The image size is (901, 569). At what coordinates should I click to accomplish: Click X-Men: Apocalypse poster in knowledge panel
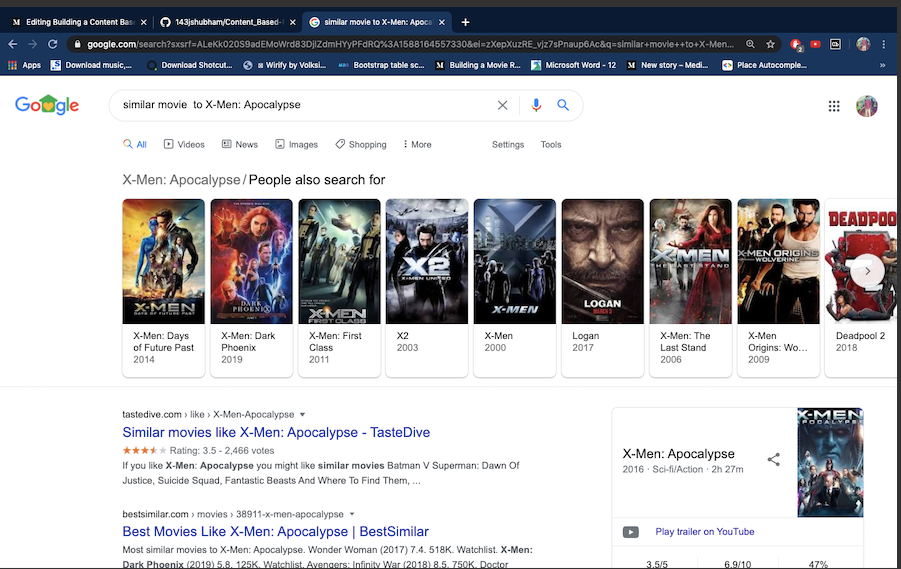pyautogui.click(x=830, y=463)
